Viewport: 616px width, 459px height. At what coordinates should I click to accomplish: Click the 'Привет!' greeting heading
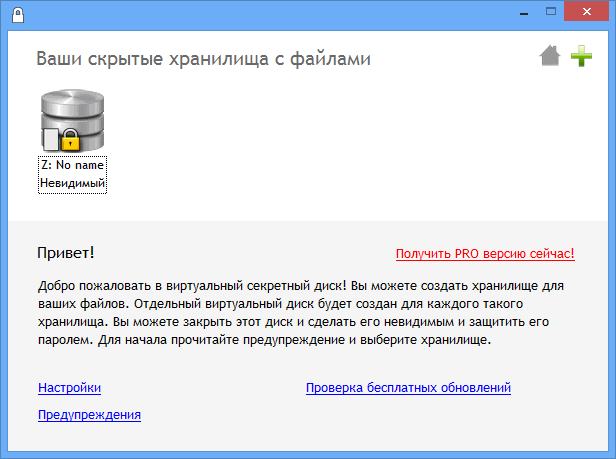coord(66,253)
